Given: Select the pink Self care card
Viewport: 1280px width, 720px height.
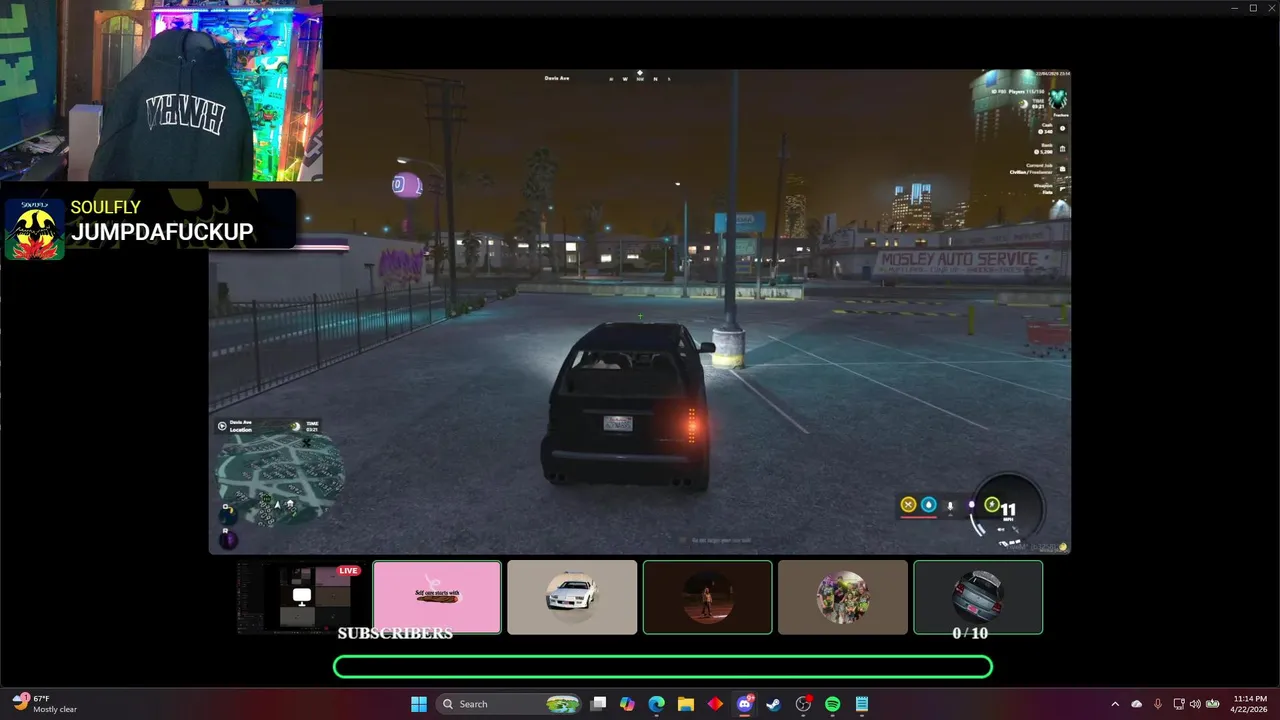Looking at the screenshot, I should (437, 597).
